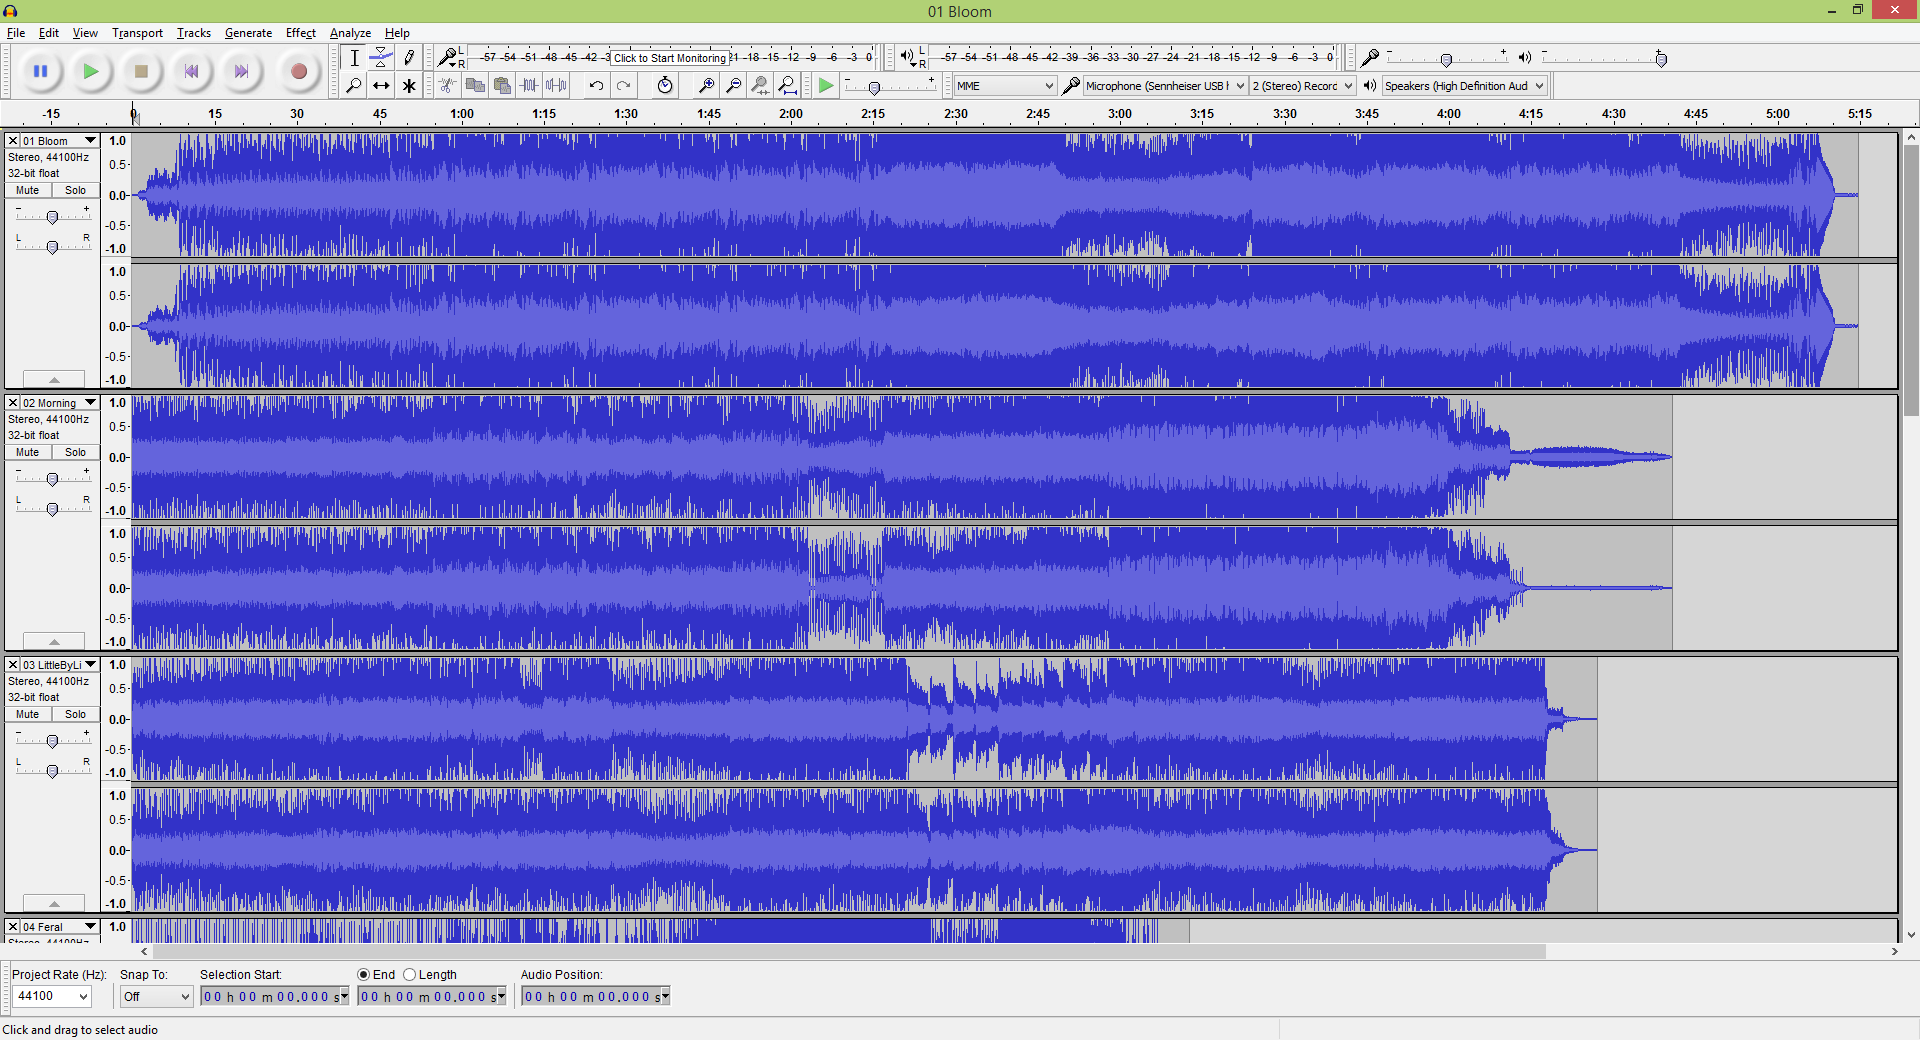Solo the 02 Morning track
Image resolution: width=1920 pixels, height=1040 pixels.
point(75,452)
